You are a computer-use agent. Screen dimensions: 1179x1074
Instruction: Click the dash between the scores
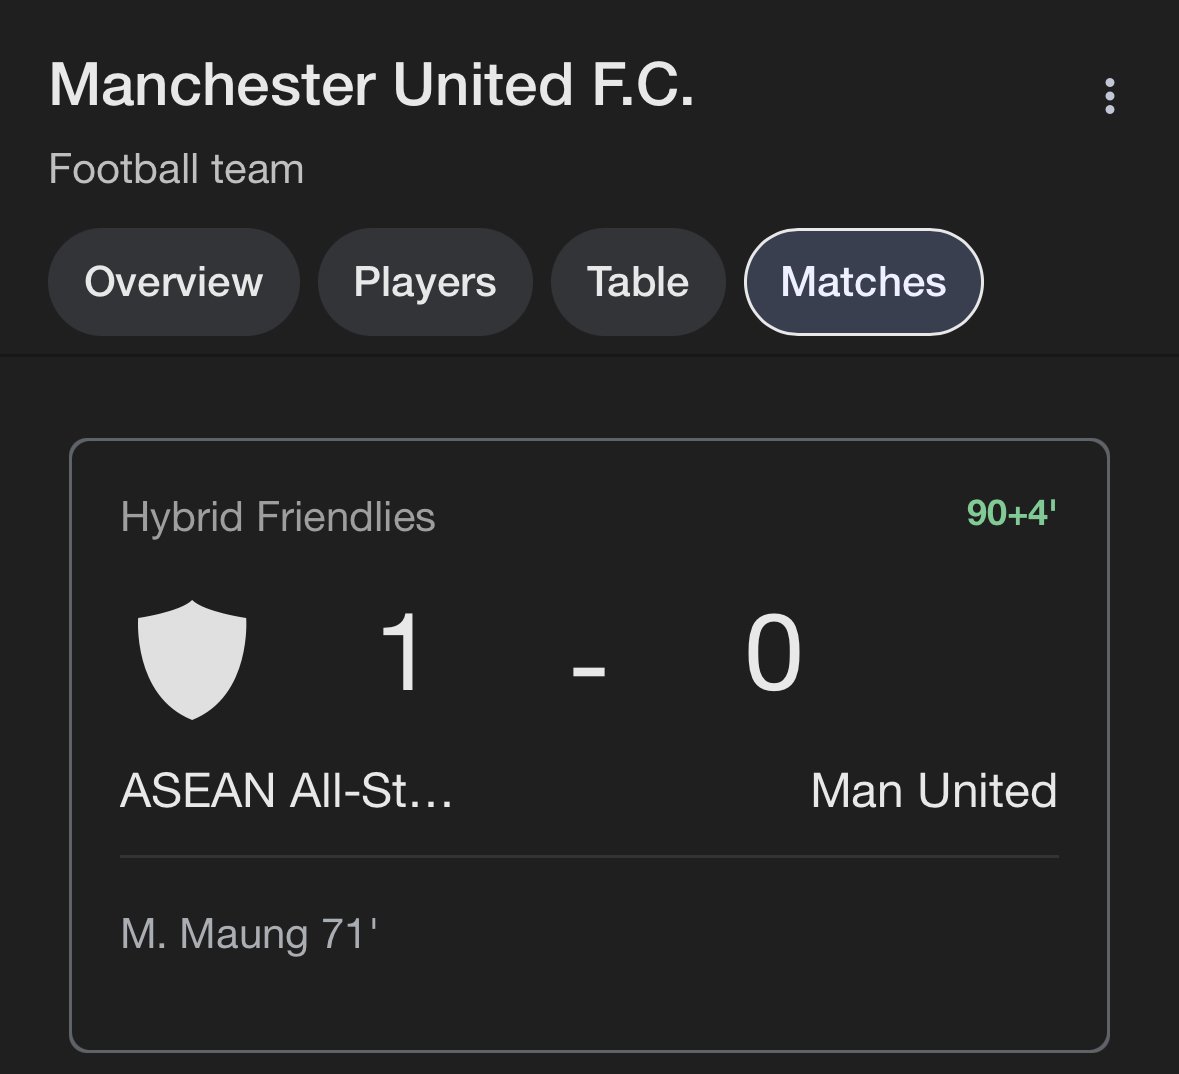(x=588, y=669)
